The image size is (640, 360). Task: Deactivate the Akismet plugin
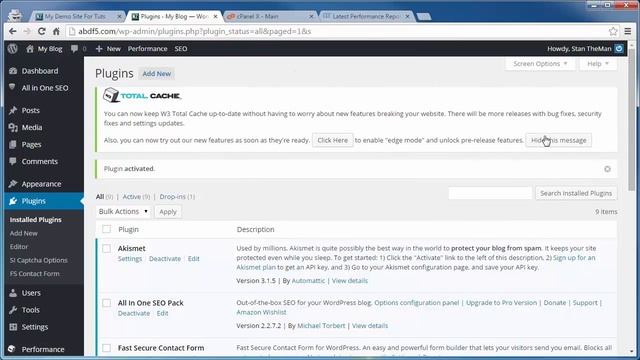pos(165,259)
